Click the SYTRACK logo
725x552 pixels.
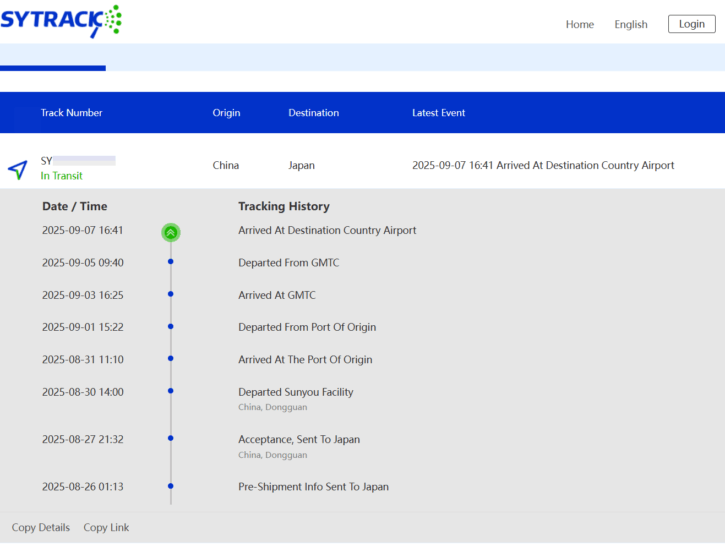60,21
